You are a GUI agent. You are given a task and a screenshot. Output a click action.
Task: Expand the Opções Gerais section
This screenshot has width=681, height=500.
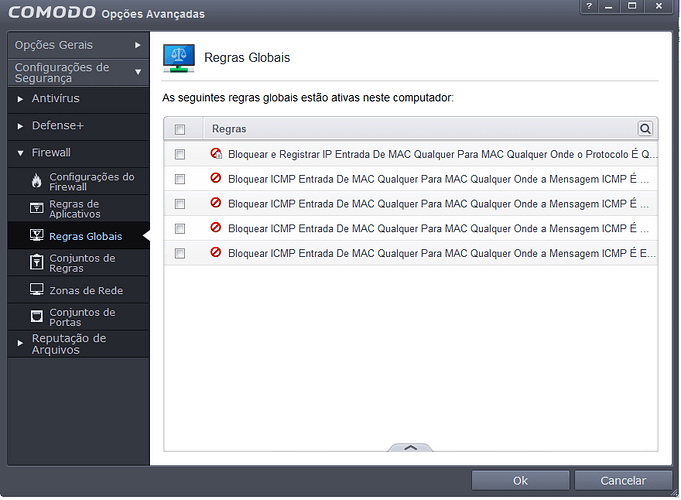(x=79, y=45)
